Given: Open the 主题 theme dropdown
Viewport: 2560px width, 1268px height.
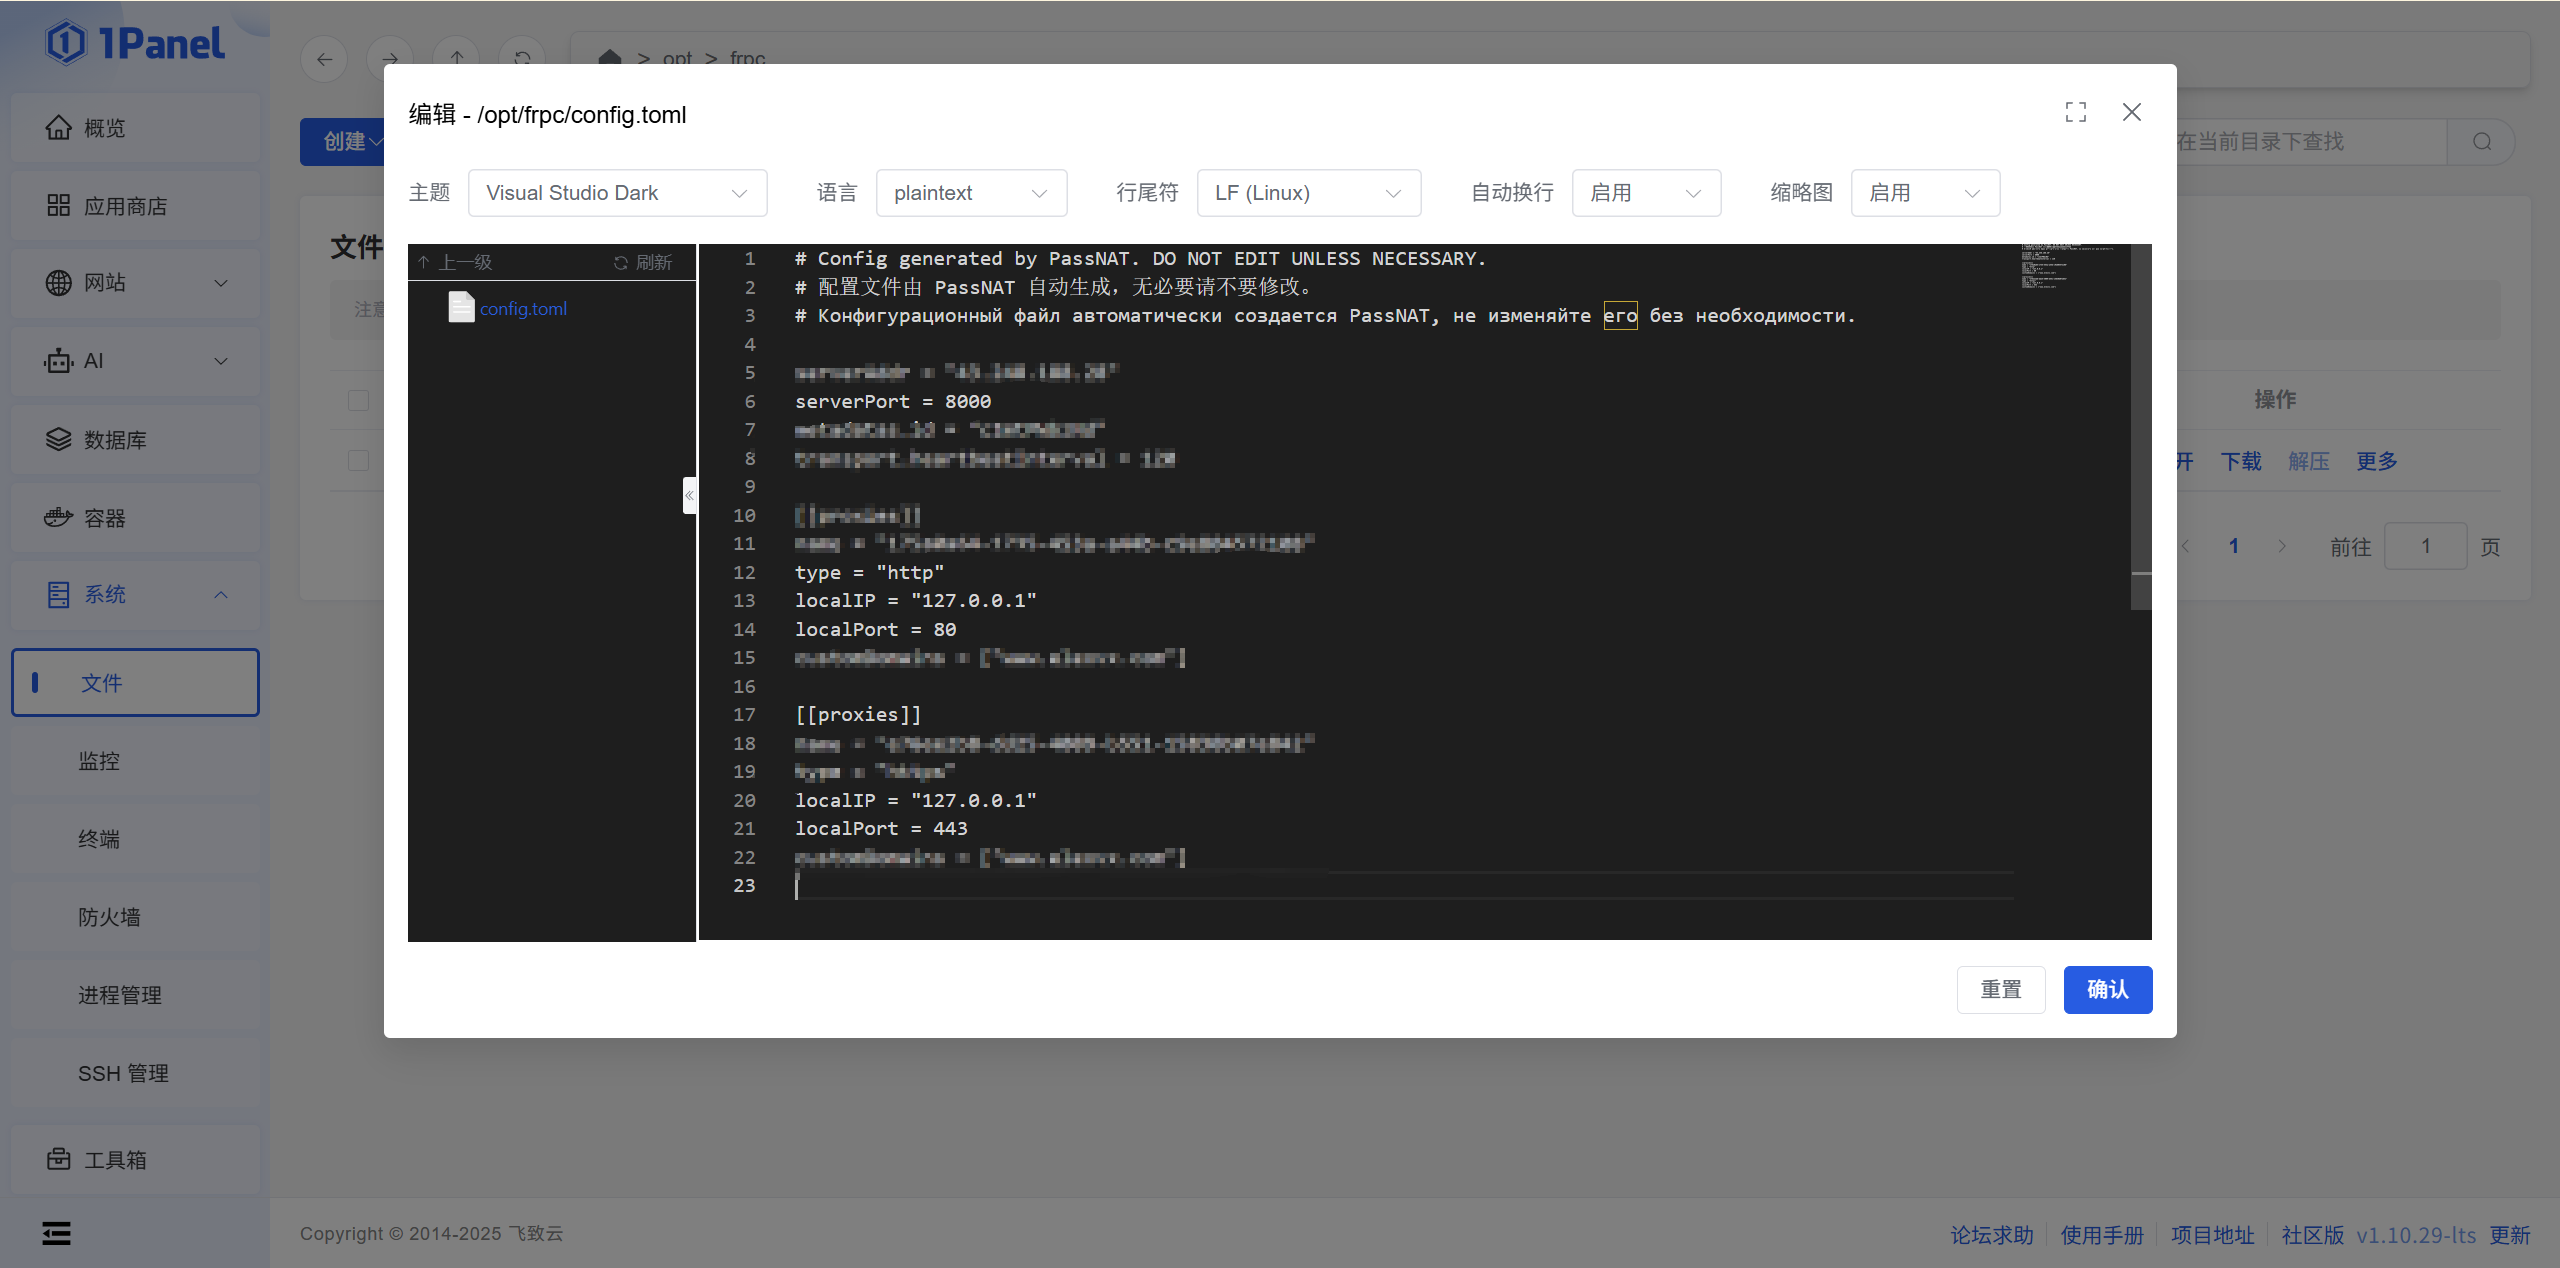Looking at the screenshot, I should coord(617,193).
